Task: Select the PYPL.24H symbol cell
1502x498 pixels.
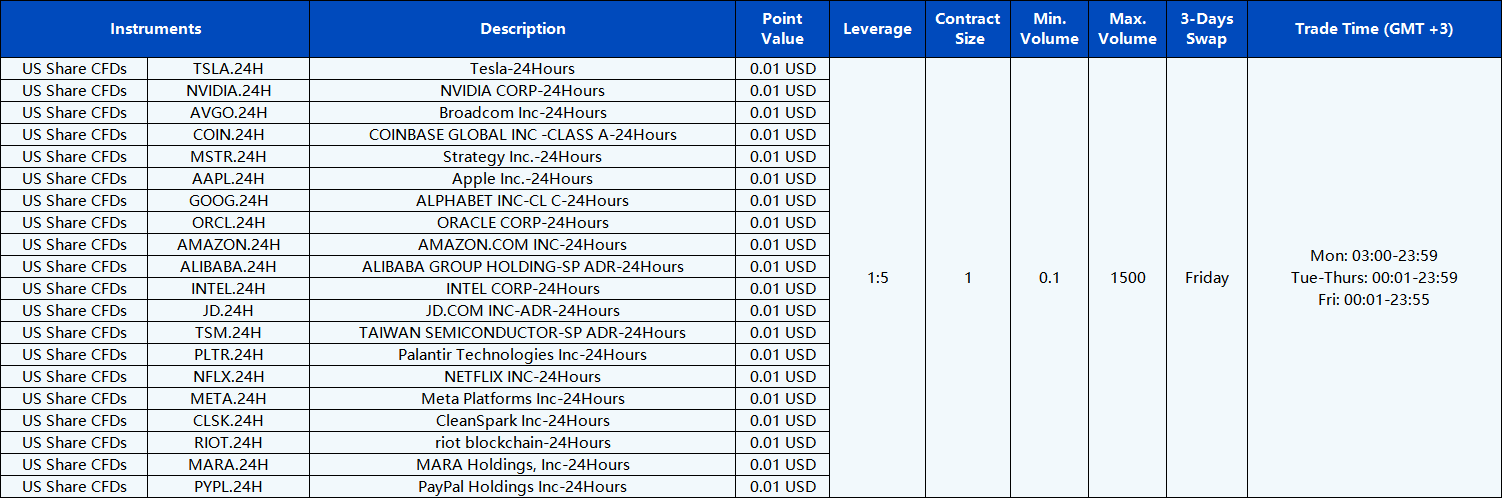Action: tap(228, 487)
